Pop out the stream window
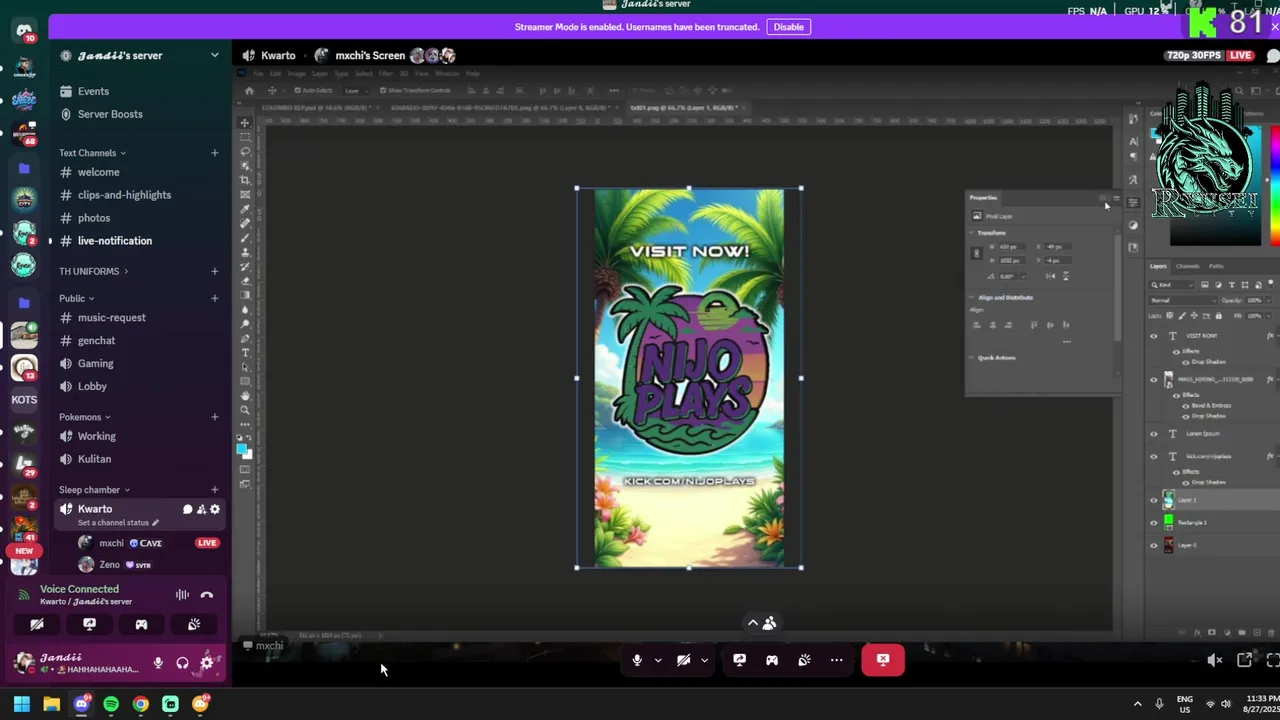Image resolution: width=1280 pixels, height=720 pixels. pos(1244,660)
